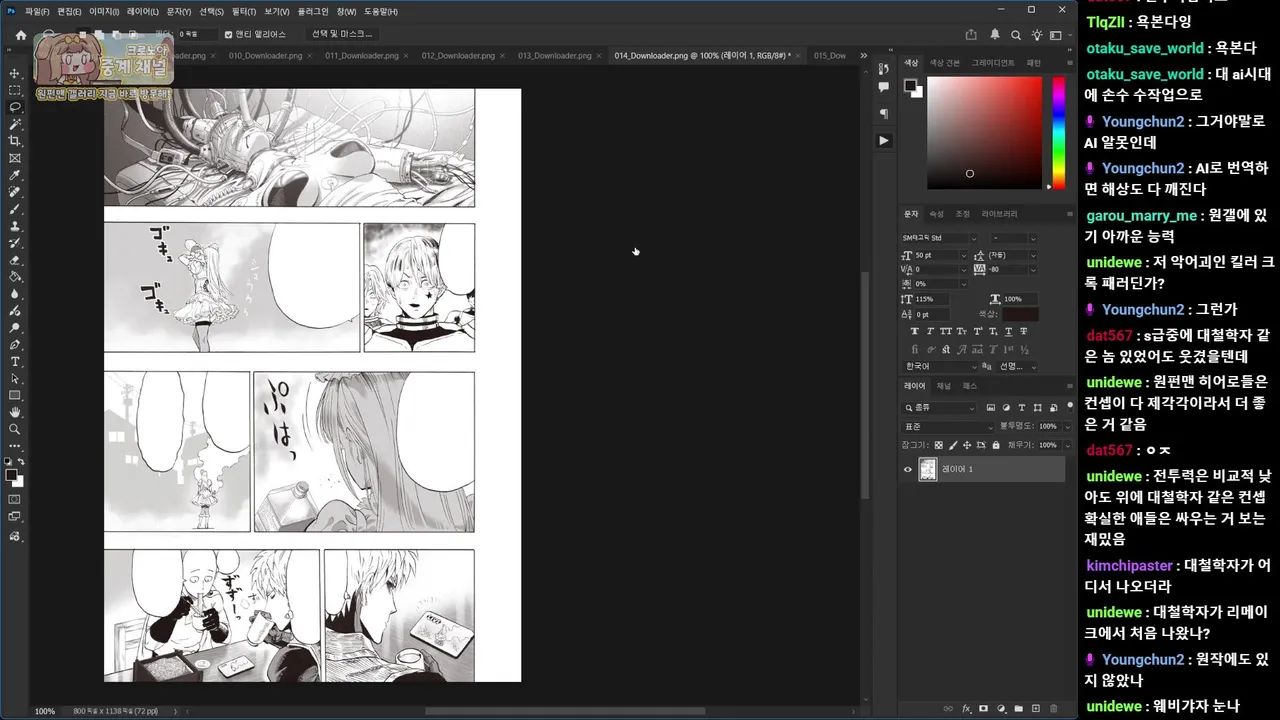Switch to 그레이디언트 panel tab

coord(993,63)
